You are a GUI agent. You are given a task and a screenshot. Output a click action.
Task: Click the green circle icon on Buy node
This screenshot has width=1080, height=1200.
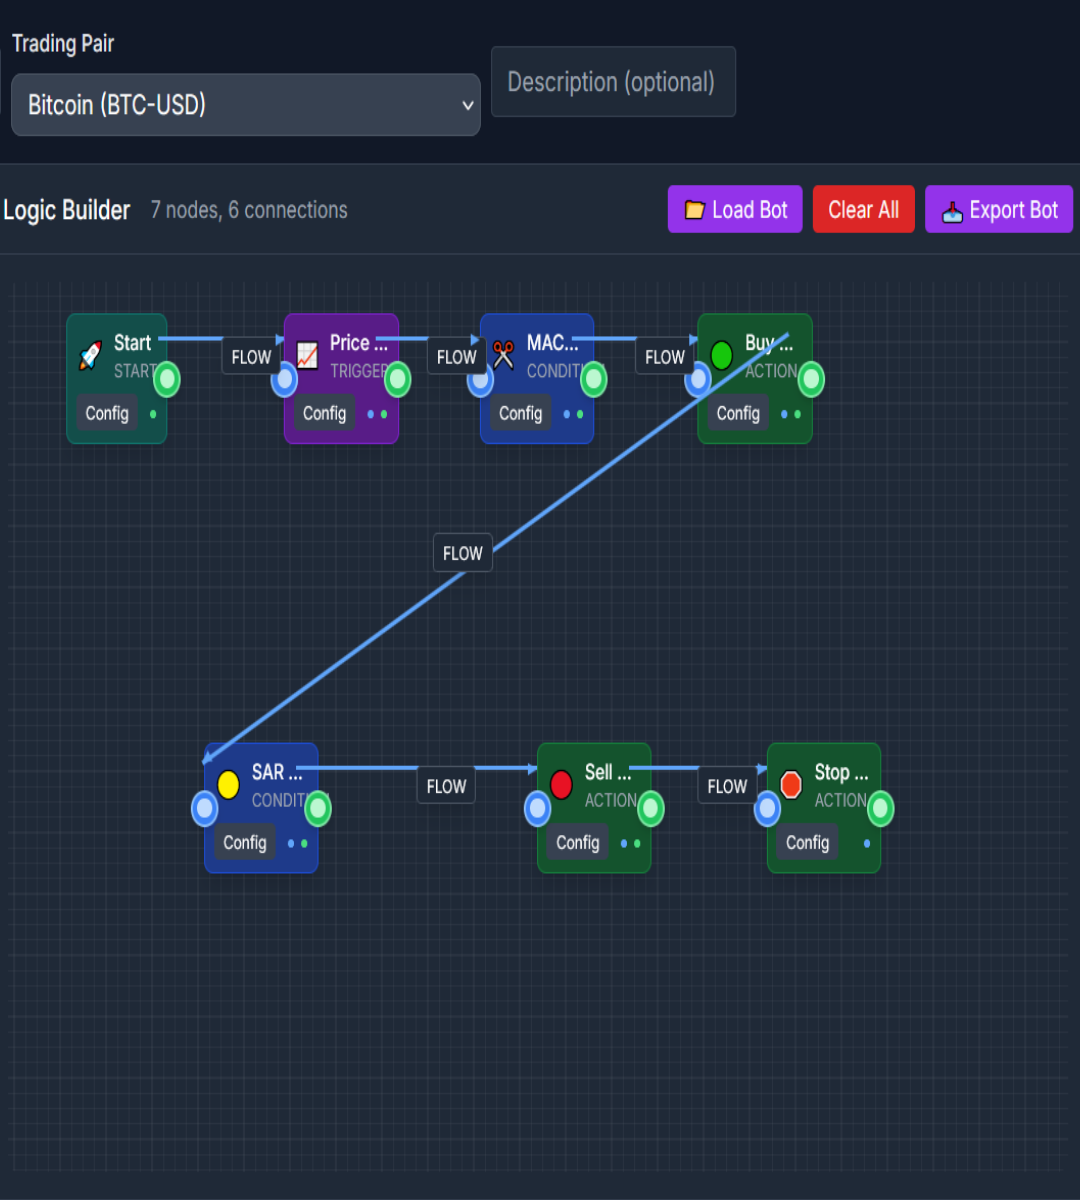[721, 356]
